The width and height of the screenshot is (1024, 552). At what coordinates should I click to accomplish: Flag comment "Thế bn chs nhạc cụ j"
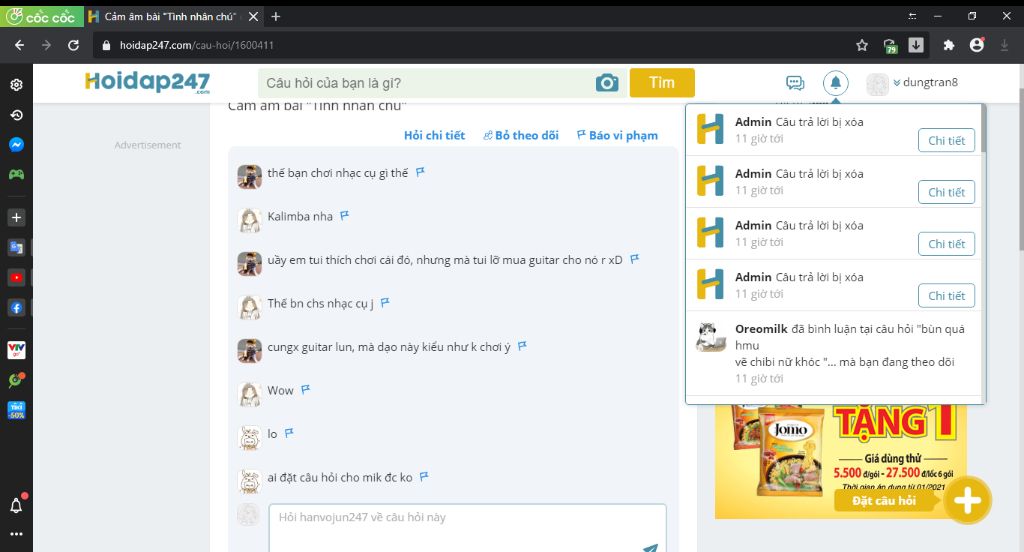click(385, 302)
